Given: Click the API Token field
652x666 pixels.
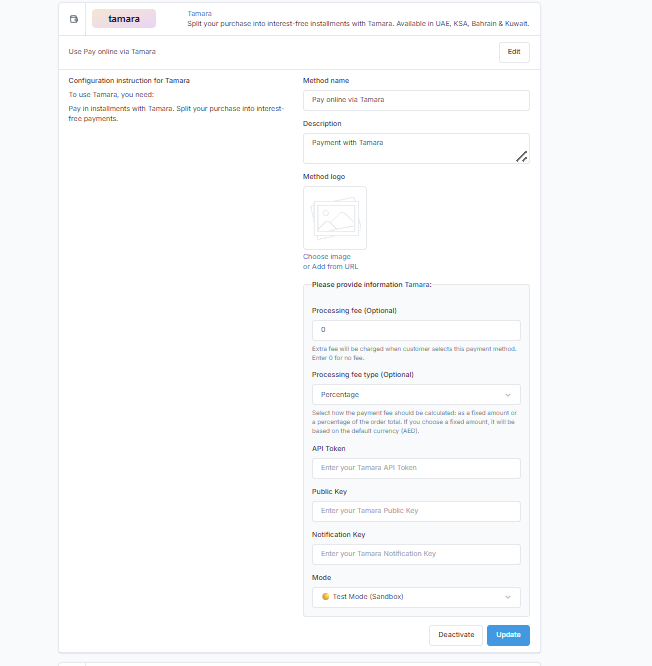Looking at the screenshot, I should 416,468.
